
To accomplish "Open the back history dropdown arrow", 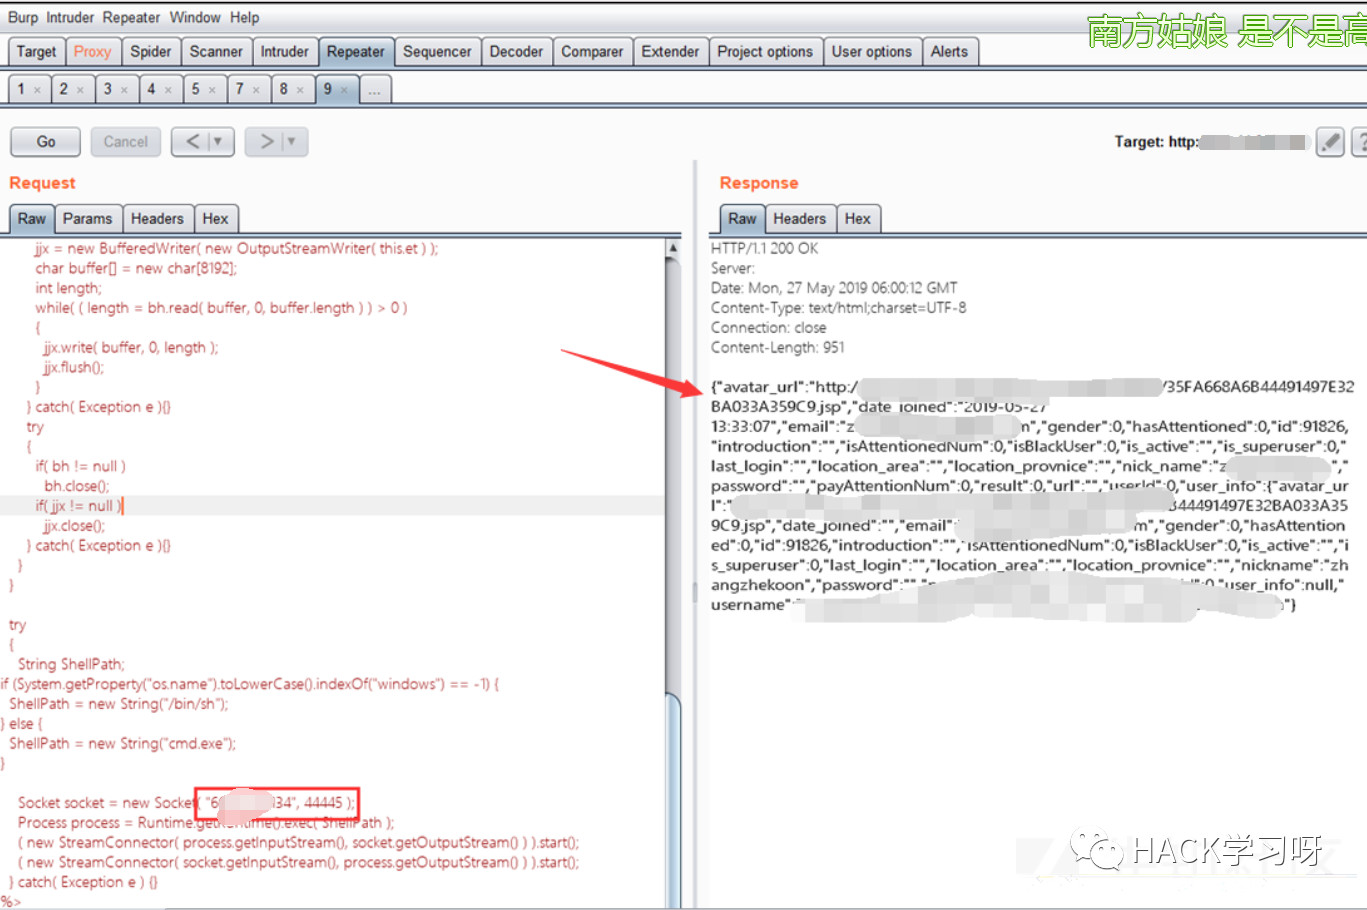I will 219,142.
